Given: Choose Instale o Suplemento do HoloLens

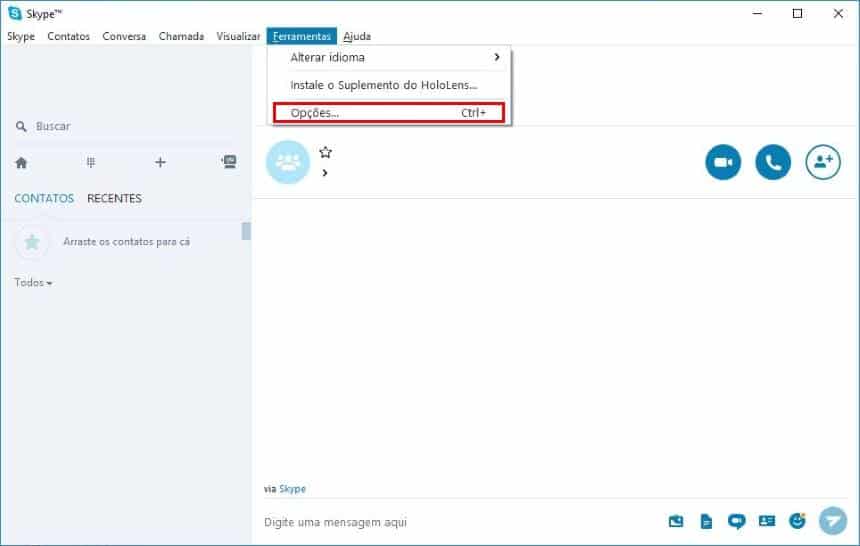Looking at the screenshot, I should point(384,85).
